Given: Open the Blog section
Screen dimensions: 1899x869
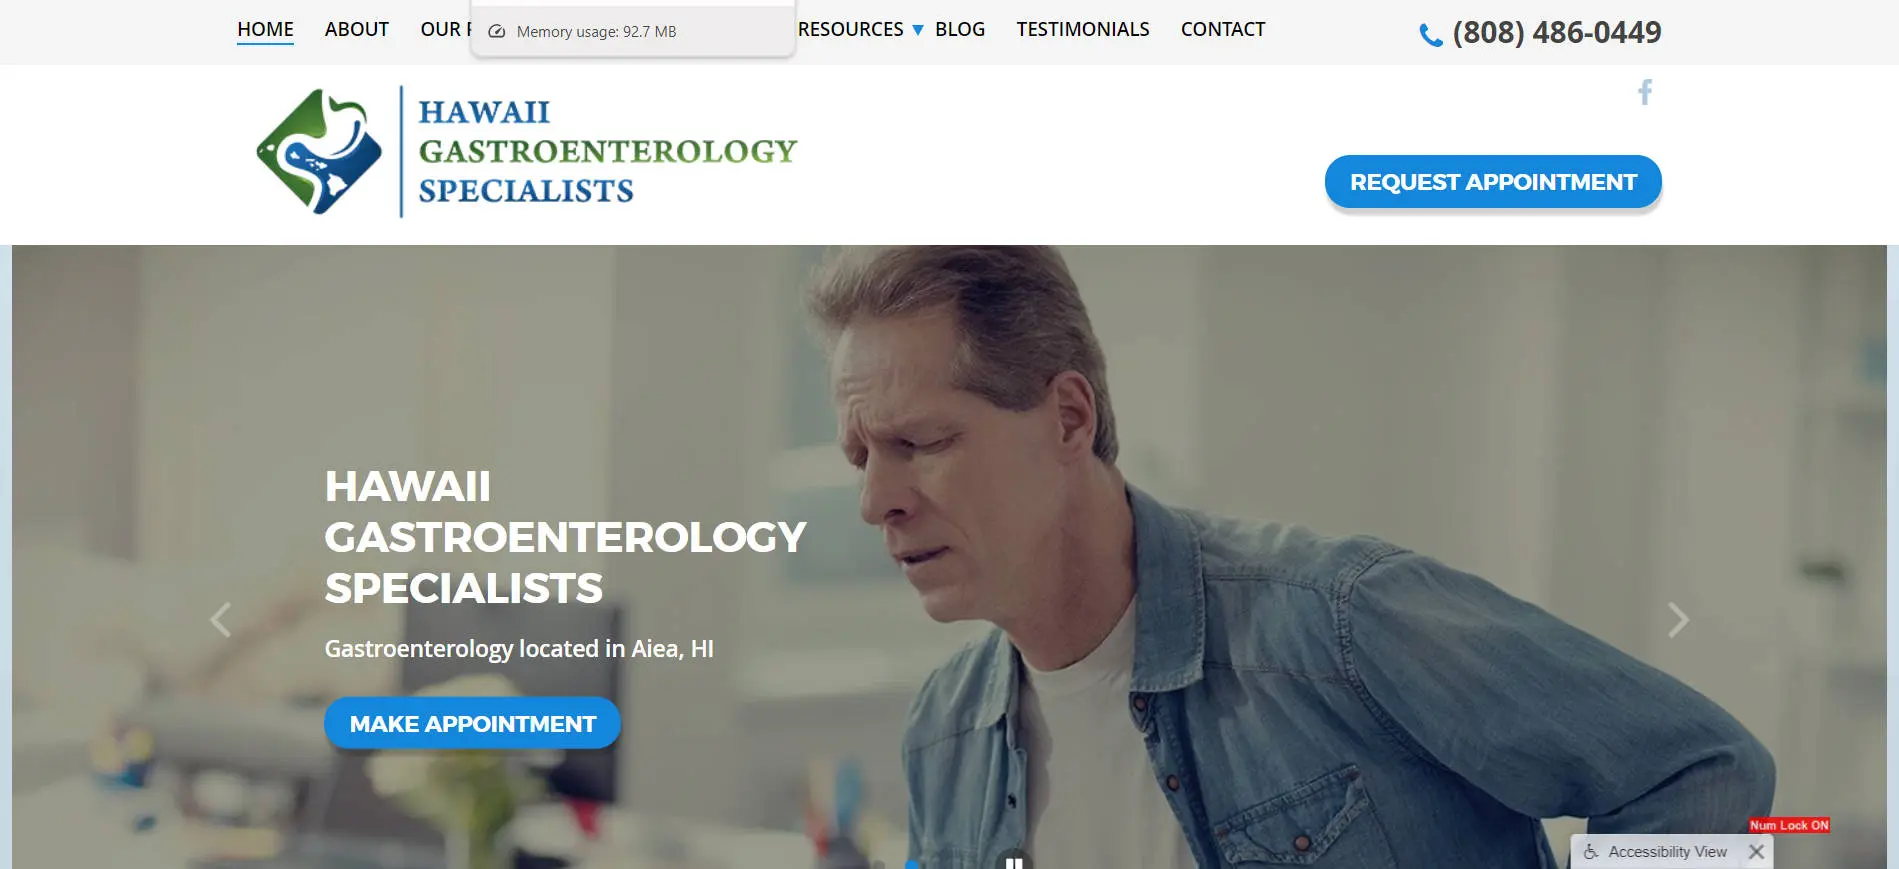Looking at the screenshot, I should 960,30.
